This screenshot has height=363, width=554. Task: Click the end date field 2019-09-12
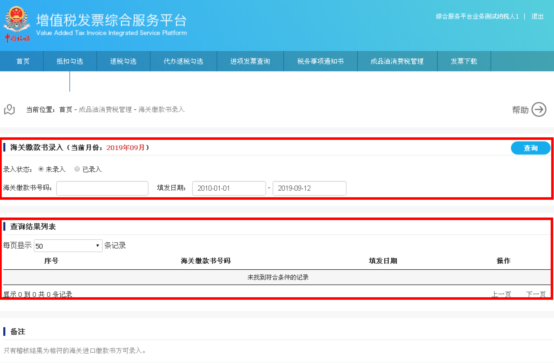[x=310, y=188]
